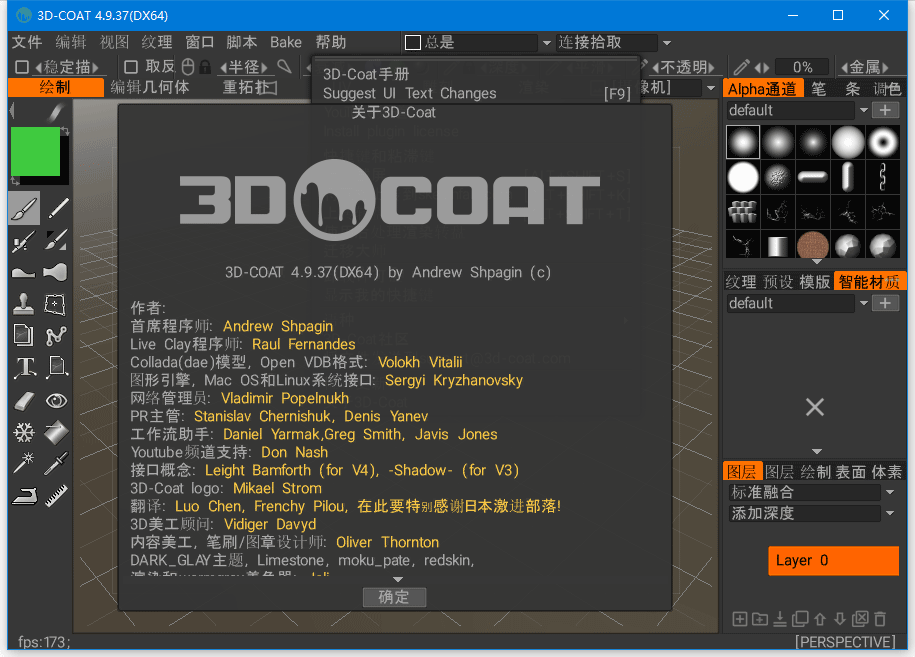Expand the Alpha default folder dropdown
Image resolution: width=915 pixels, height=657 pixels.
tap(864, 110)
